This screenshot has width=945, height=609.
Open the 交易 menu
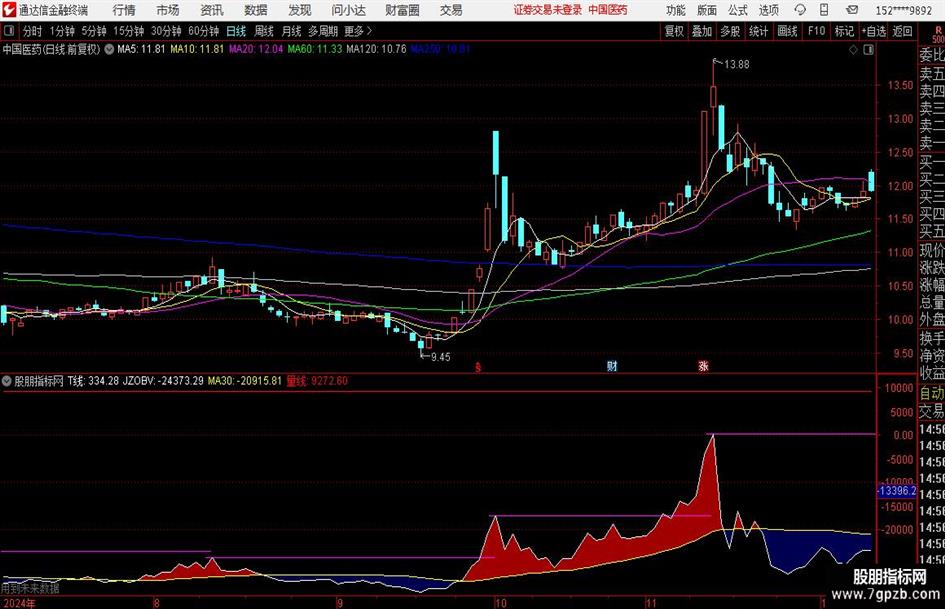point(451,10)
